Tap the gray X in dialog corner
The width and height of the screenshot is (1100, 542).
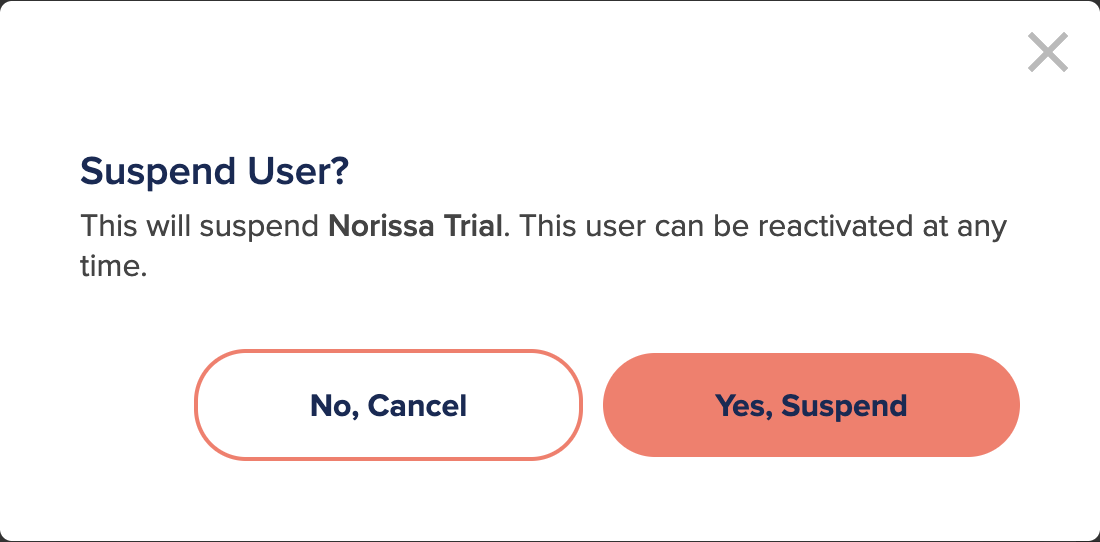click(1047, 52)
